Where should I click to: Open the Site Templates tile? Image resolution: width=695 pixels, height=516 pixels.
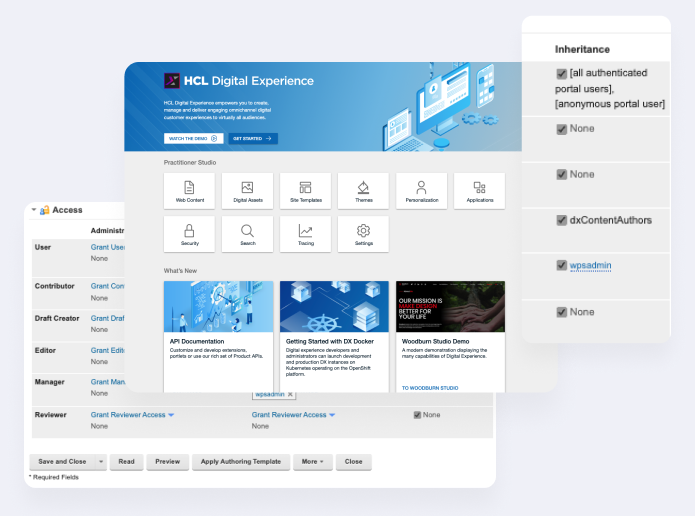[x=305, y=191]
